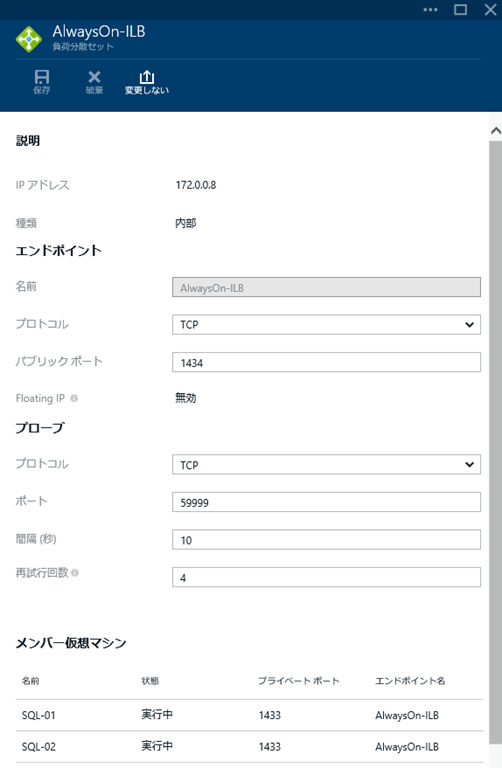Image resolution: width=502 pixels, height=768 pixels.
Task: Click the 再試行回数 field showing 4
Action: click(x=326, y=577)
